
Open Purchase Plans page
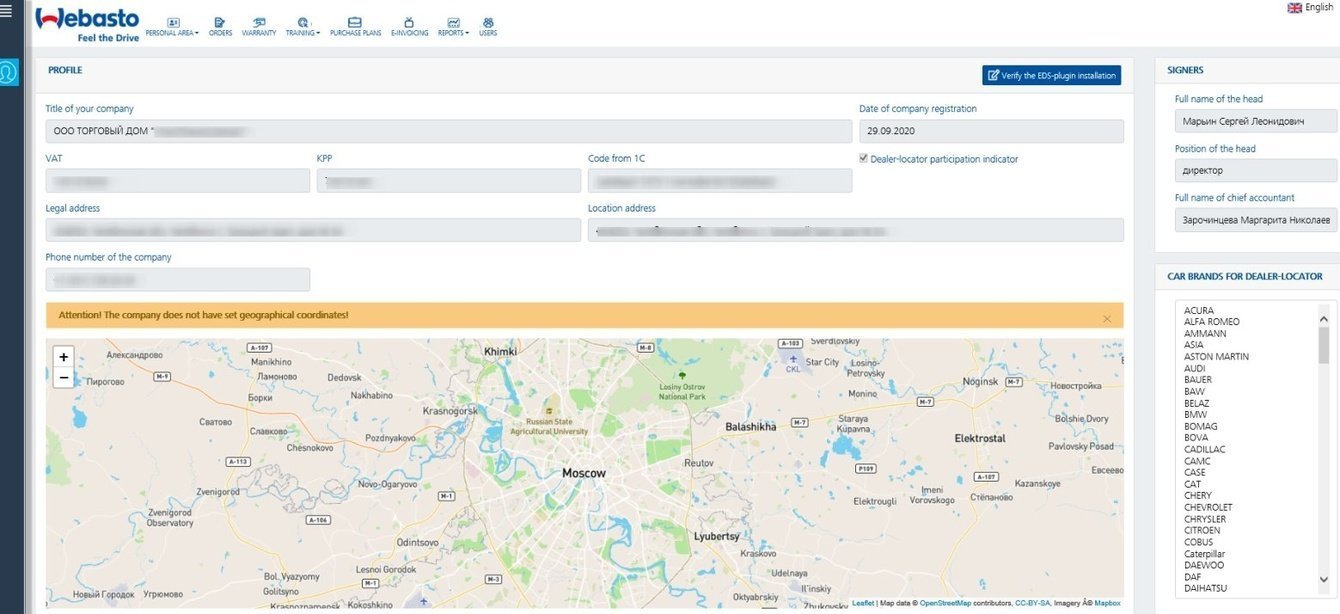pyautogui.click(x=355, y=27)
